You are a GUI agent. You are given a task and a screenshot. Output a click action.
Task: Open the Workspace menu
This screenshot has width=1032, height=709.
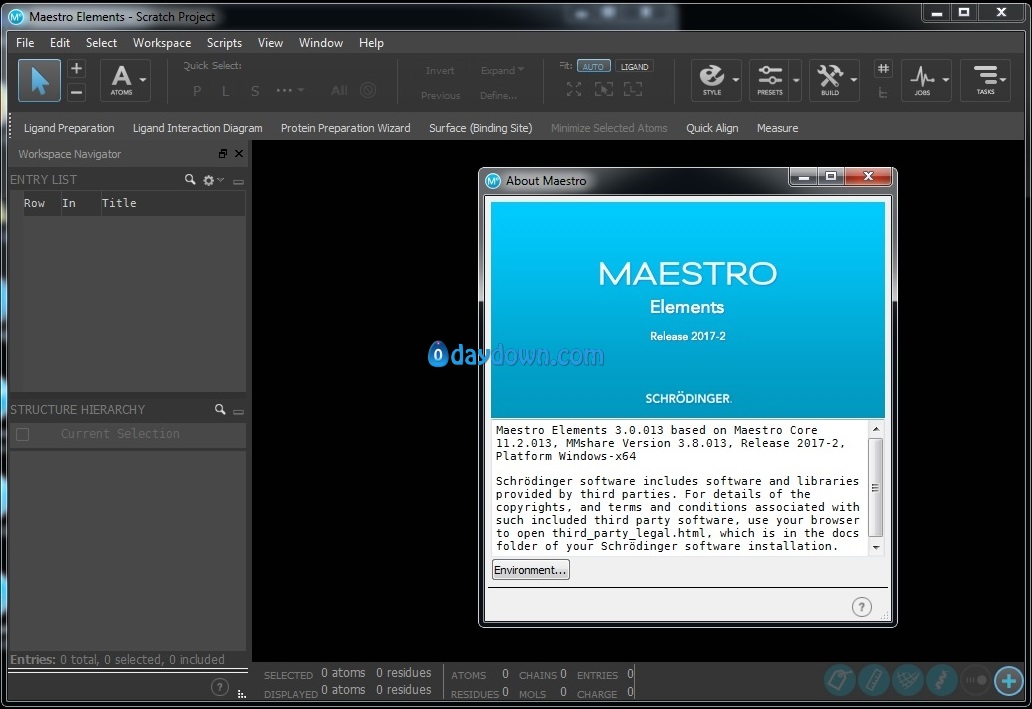[x=162, y=43]
